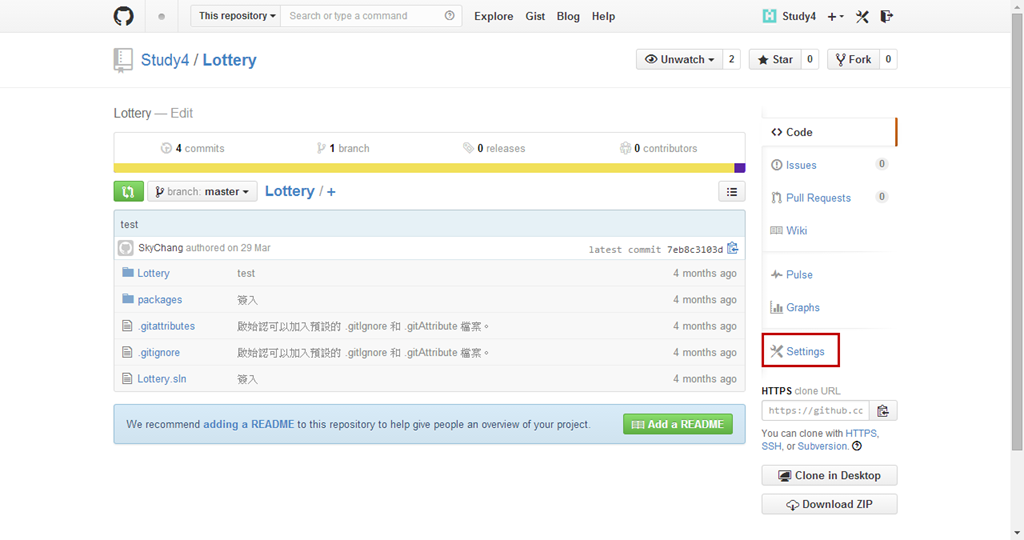Click the repository book icon
This screenshot has height=540, width=1024.
pyautogui.click(x=123, y=60)
